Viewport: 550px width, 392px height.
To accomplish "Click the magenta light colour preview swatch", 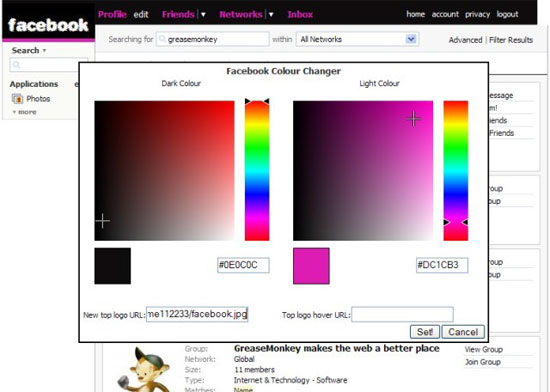I will 311,266.
